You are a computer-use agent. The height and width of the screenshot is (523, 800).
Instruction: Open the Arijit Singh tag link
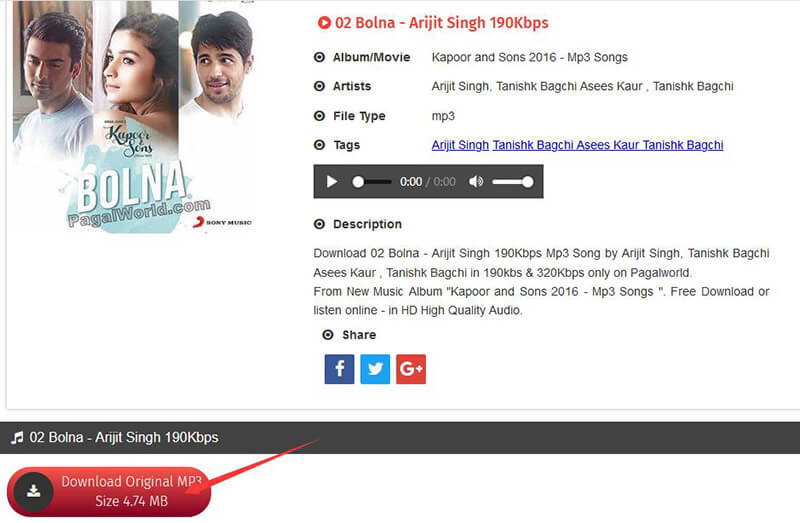tap(460, 145)
